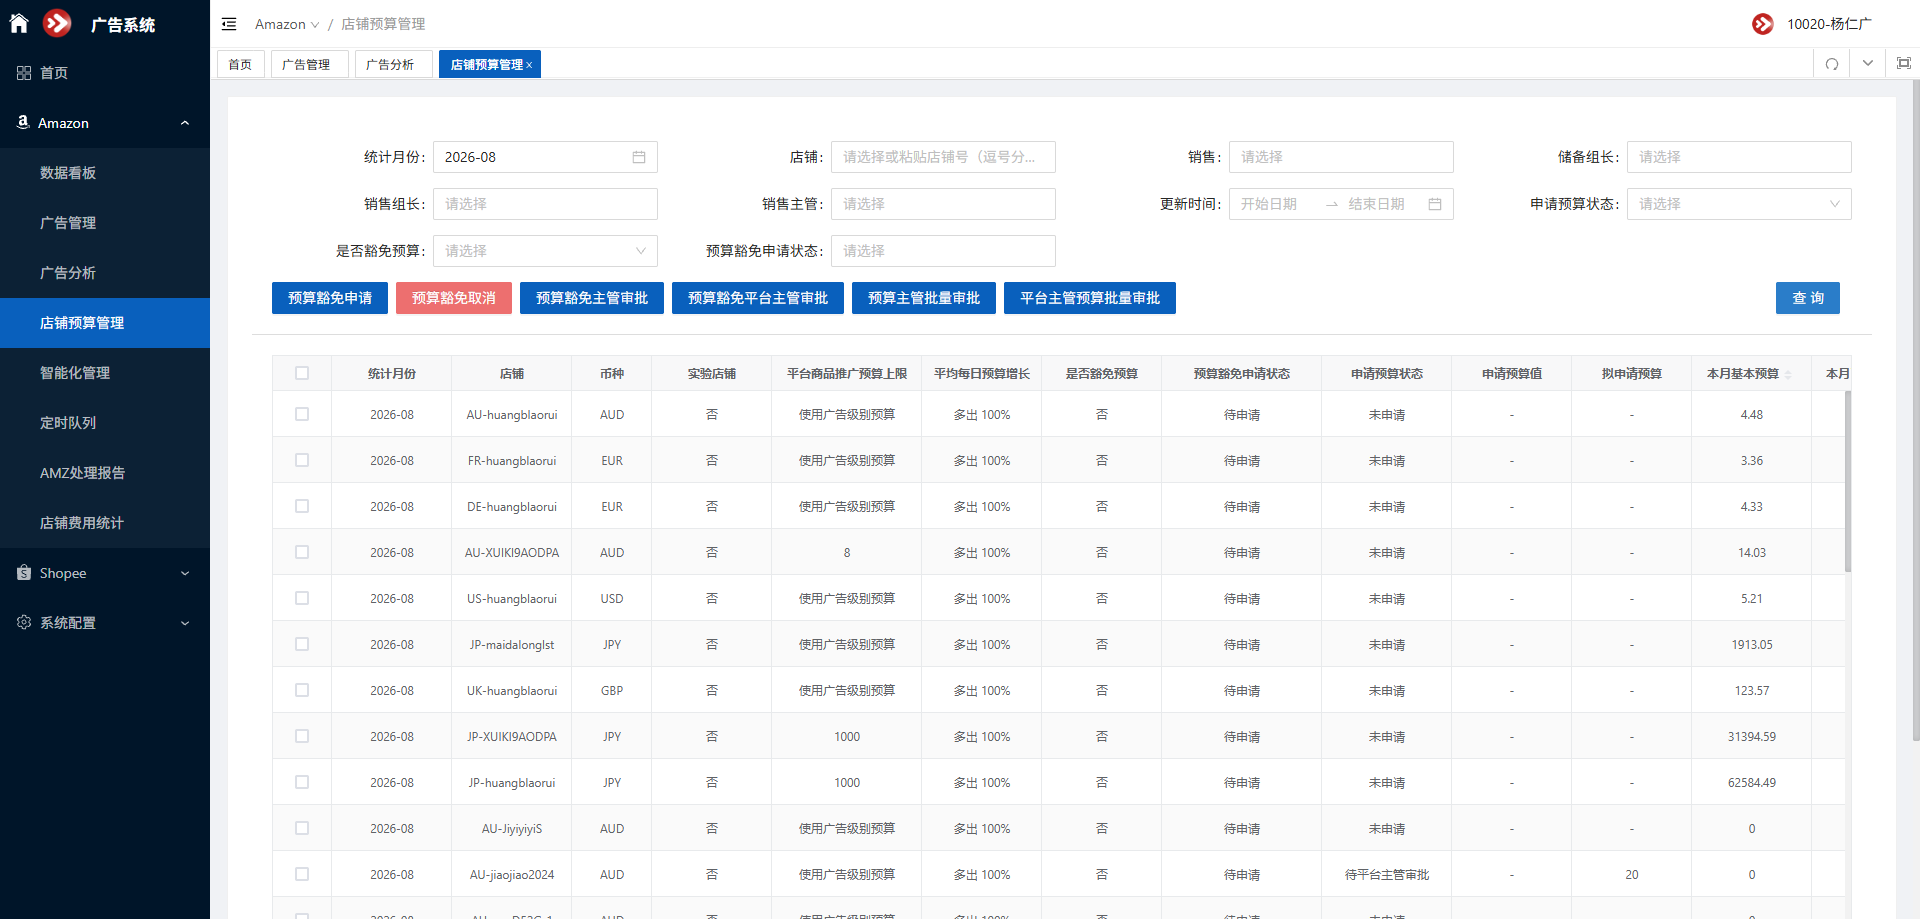Sort by the 本月基本预算 column sort icon
1920x919 pixels.
1788,374
